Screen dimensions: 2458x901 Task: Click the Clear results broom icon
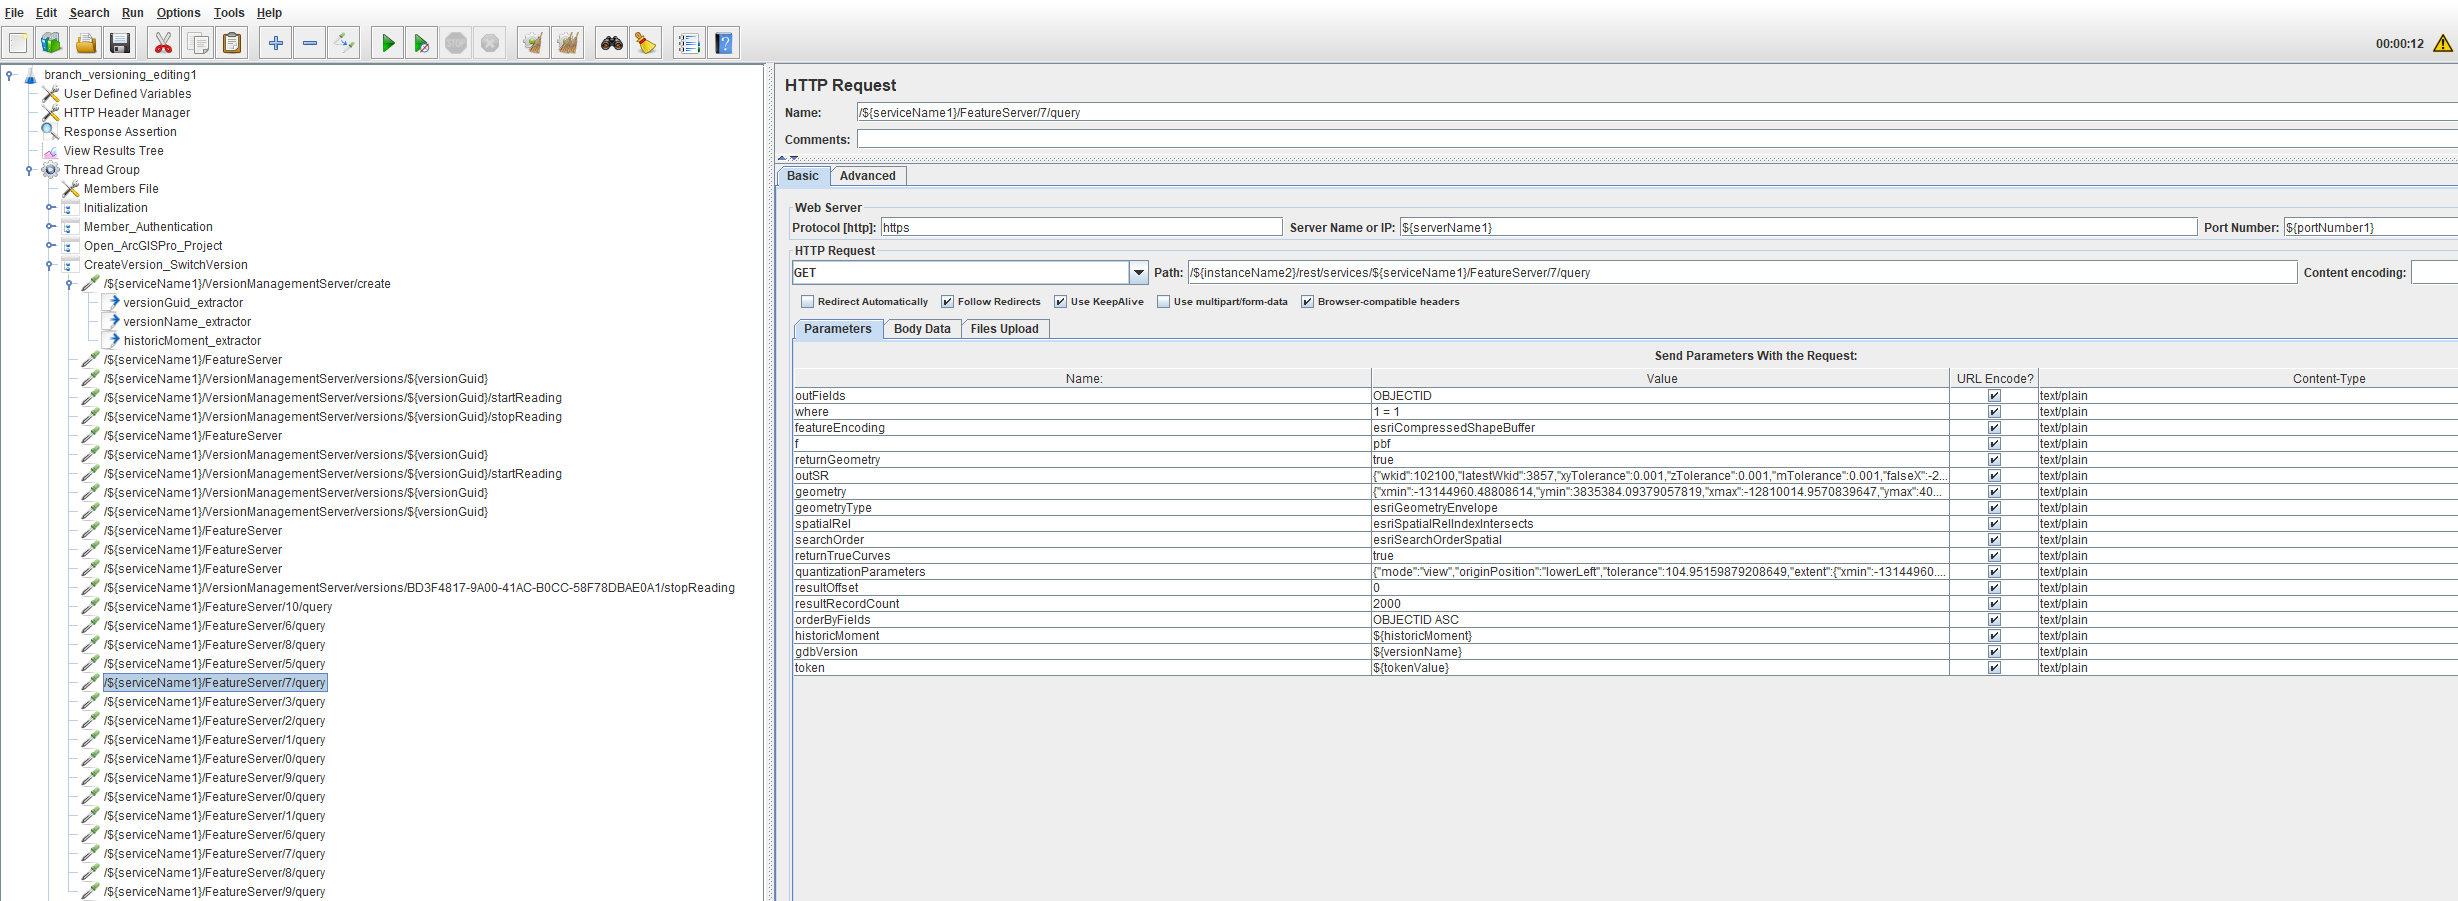[533, 43]
